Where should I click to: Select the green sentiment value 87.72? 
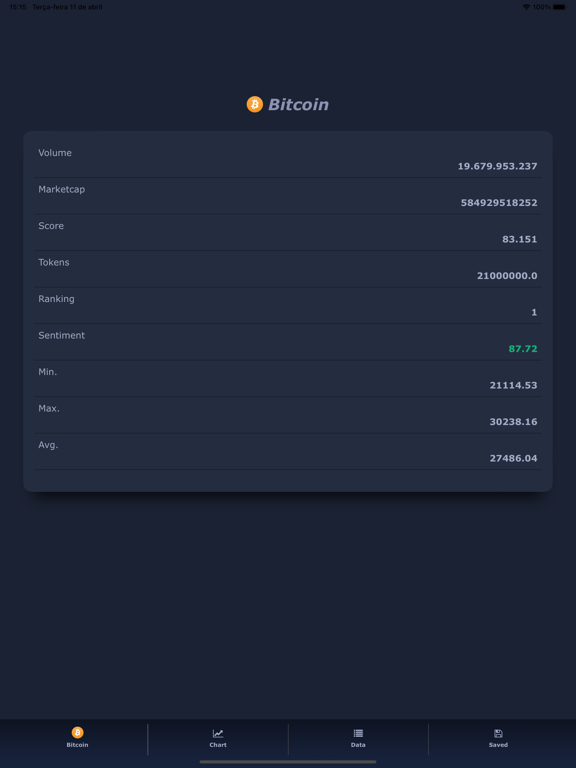coord(523,349)
